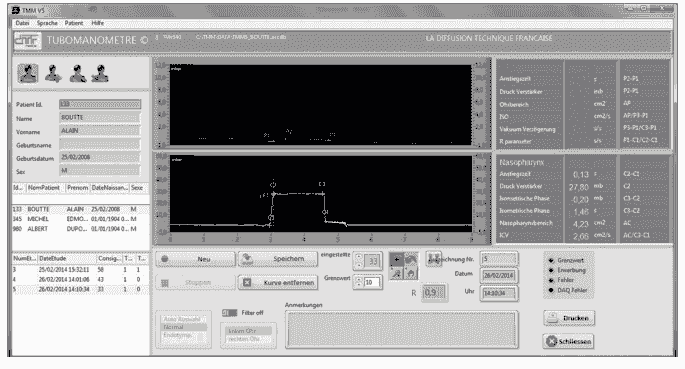Click the fourth patient icon in the toolbar
The image size is (685, 369).
tap(100, 73)
